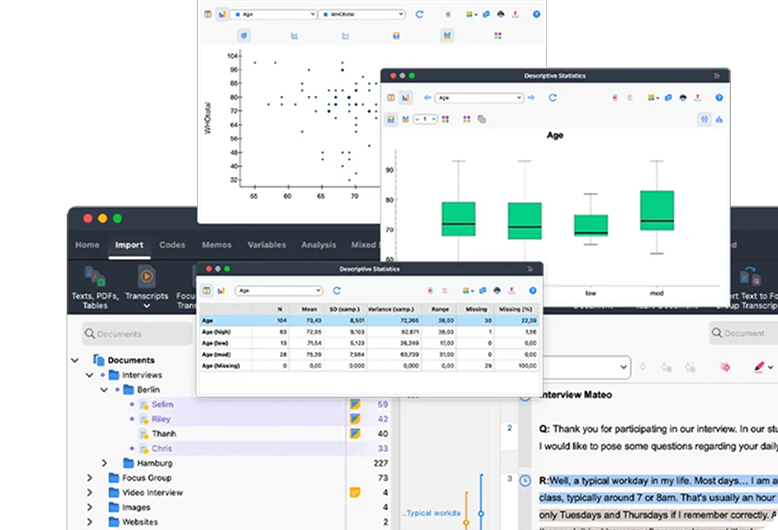Image resolution: width=778 pixels, height=530 pixels.
Task: Activate table view in statistics table window
Action: pos(207,290)
